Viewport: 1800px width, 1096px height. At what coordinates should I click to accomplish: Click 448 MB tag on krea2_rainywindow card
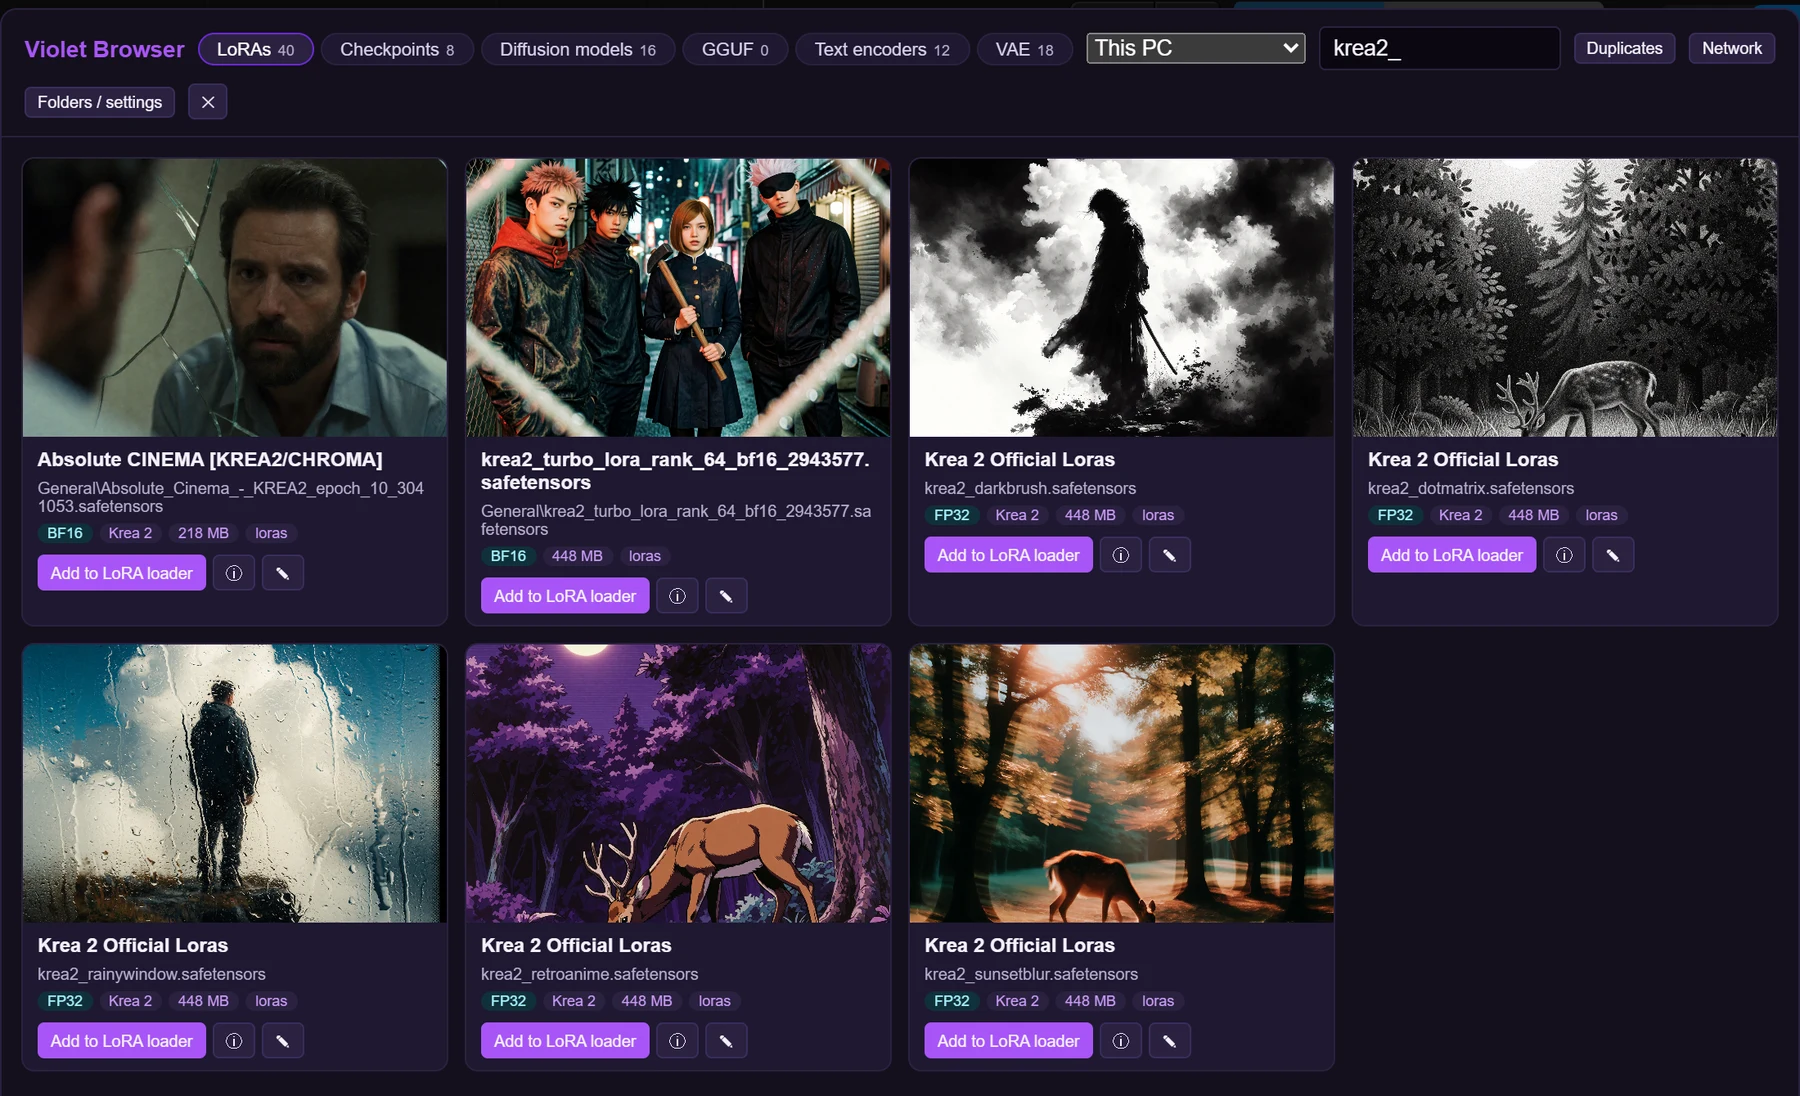[x=203, y=1001]
